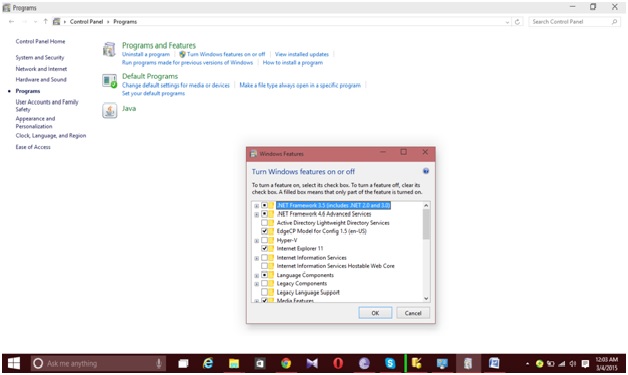
Task: Open Uninstall a program link
Action: tap(146, 54)
